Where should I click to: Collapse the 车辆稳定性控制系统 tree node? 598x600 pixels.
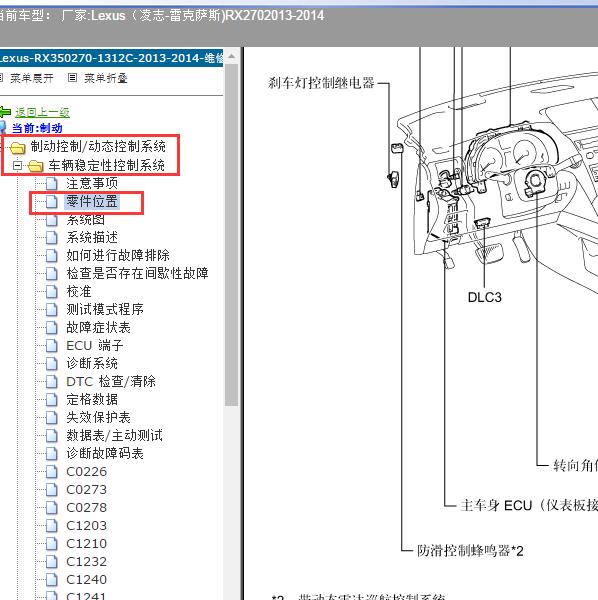[17, 166]
